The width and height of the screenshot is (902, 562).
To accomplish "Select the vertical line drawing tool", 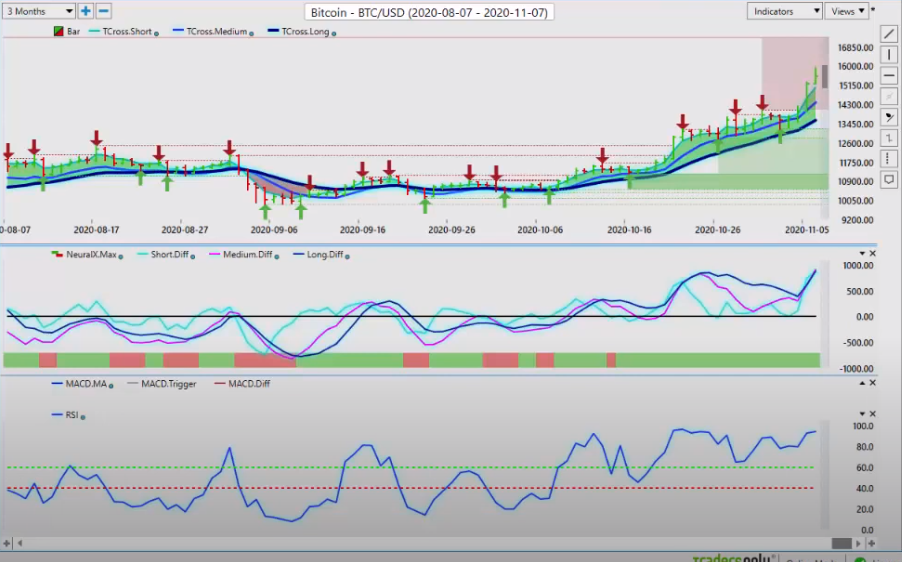I will pyautogui.click(x=889, y=55).
